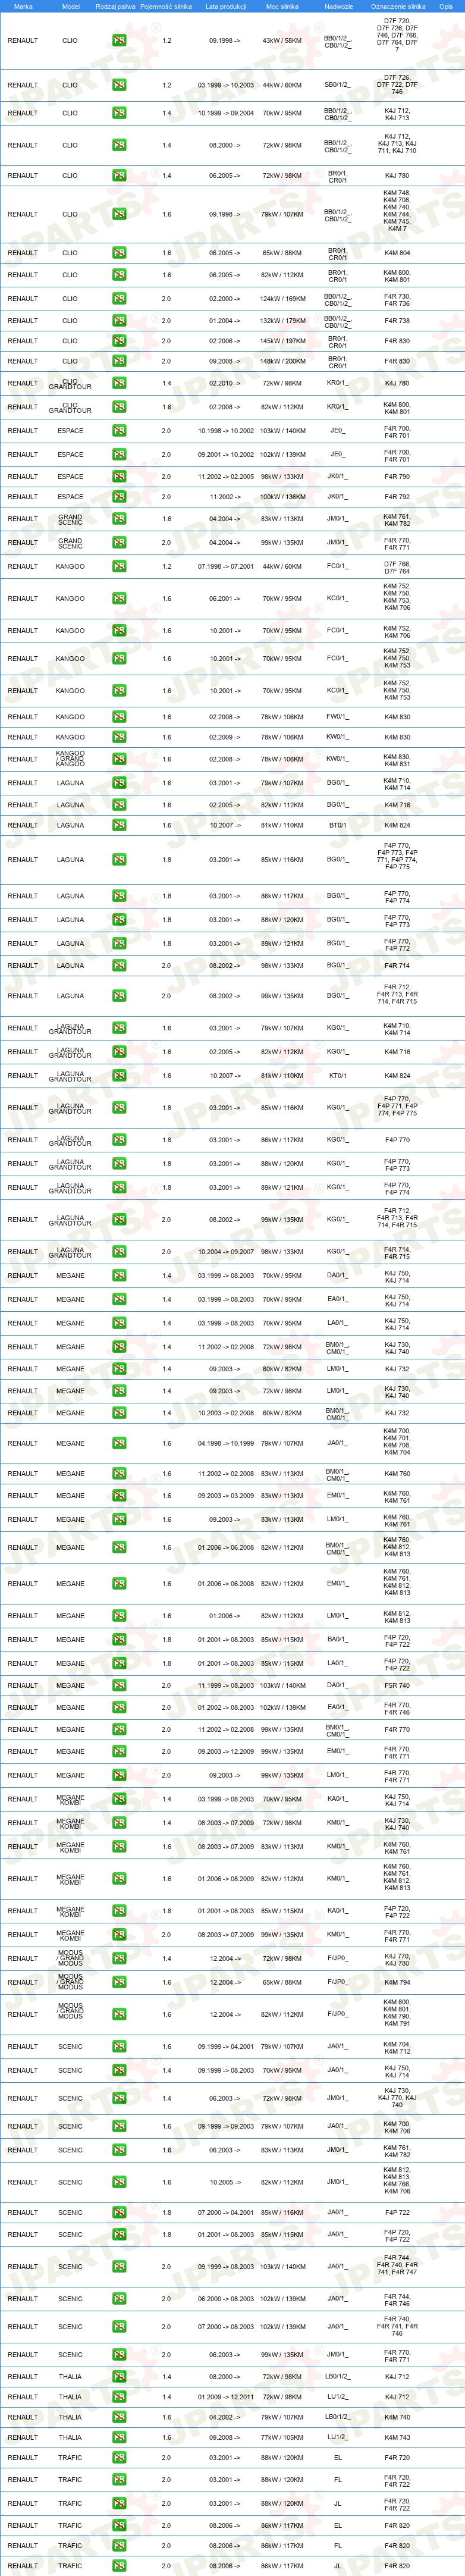Click fuel icon in Thalia 79kW / 107KM row
This screenshot has height=2576, width=465.
(x=119, y=2418)
